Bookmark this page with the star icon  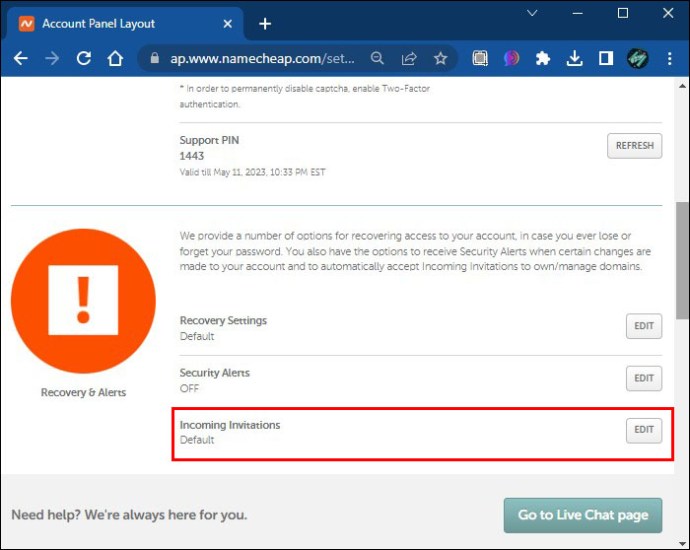coord(440,58)
